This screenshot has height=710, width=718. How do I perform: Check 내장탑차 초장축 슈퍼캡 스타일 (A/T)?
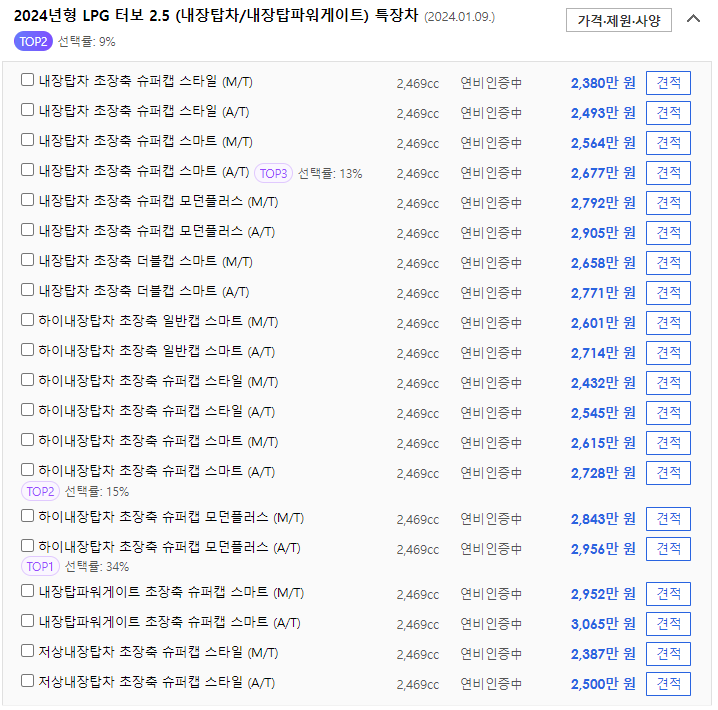(x=27, y=109)
